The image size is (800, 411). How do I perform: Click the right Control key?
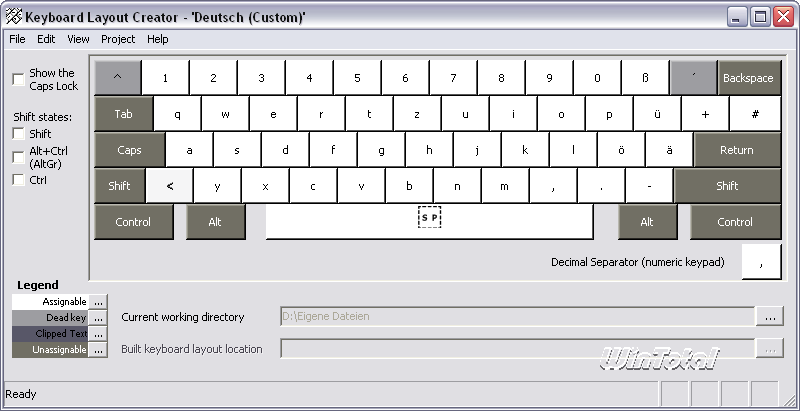(x=735, y=222)
